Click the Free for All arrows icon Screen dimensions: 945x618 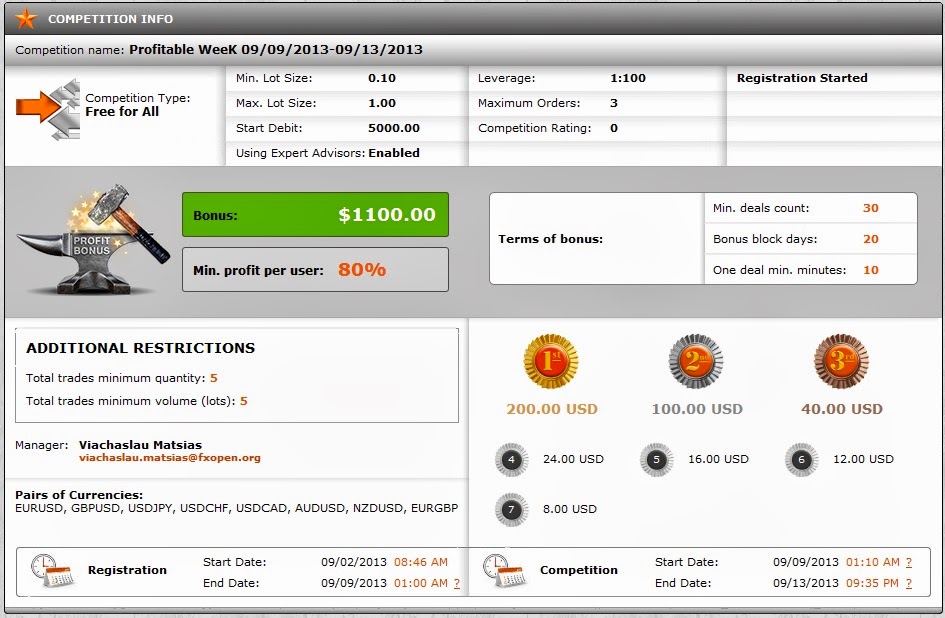click(x=48, y=109)
